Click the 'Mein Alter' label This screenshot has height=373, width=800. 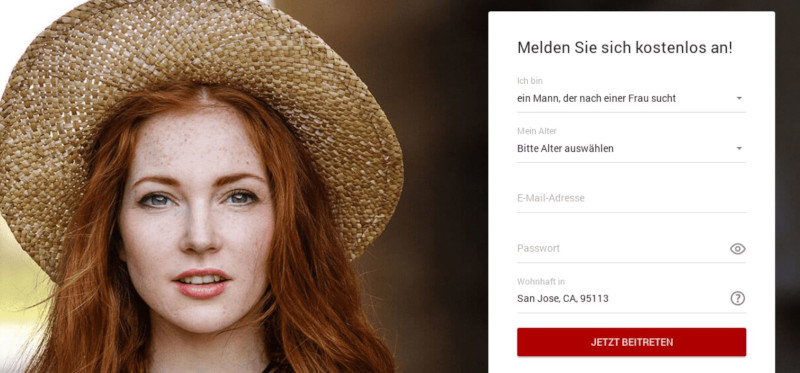[x=537, y=131]
